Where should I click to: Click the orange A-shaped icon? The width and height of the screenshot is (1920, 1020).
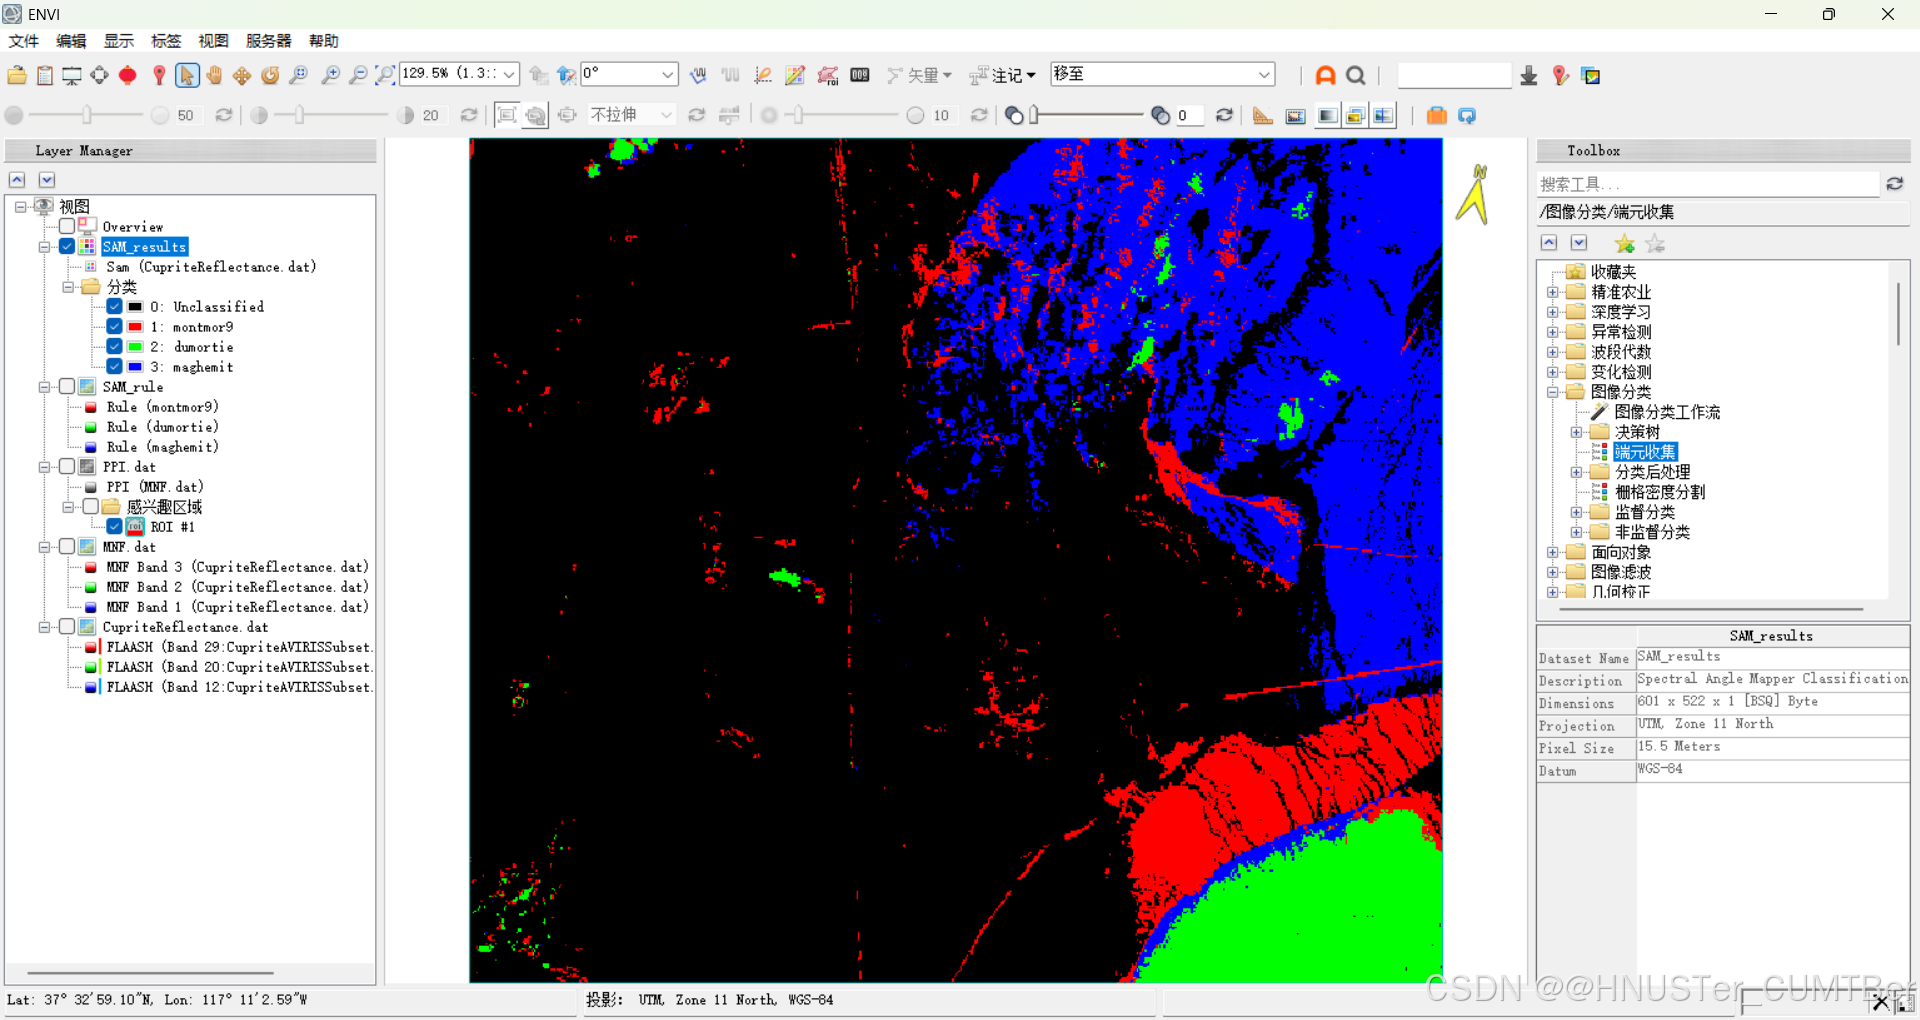coord(1325,75)
